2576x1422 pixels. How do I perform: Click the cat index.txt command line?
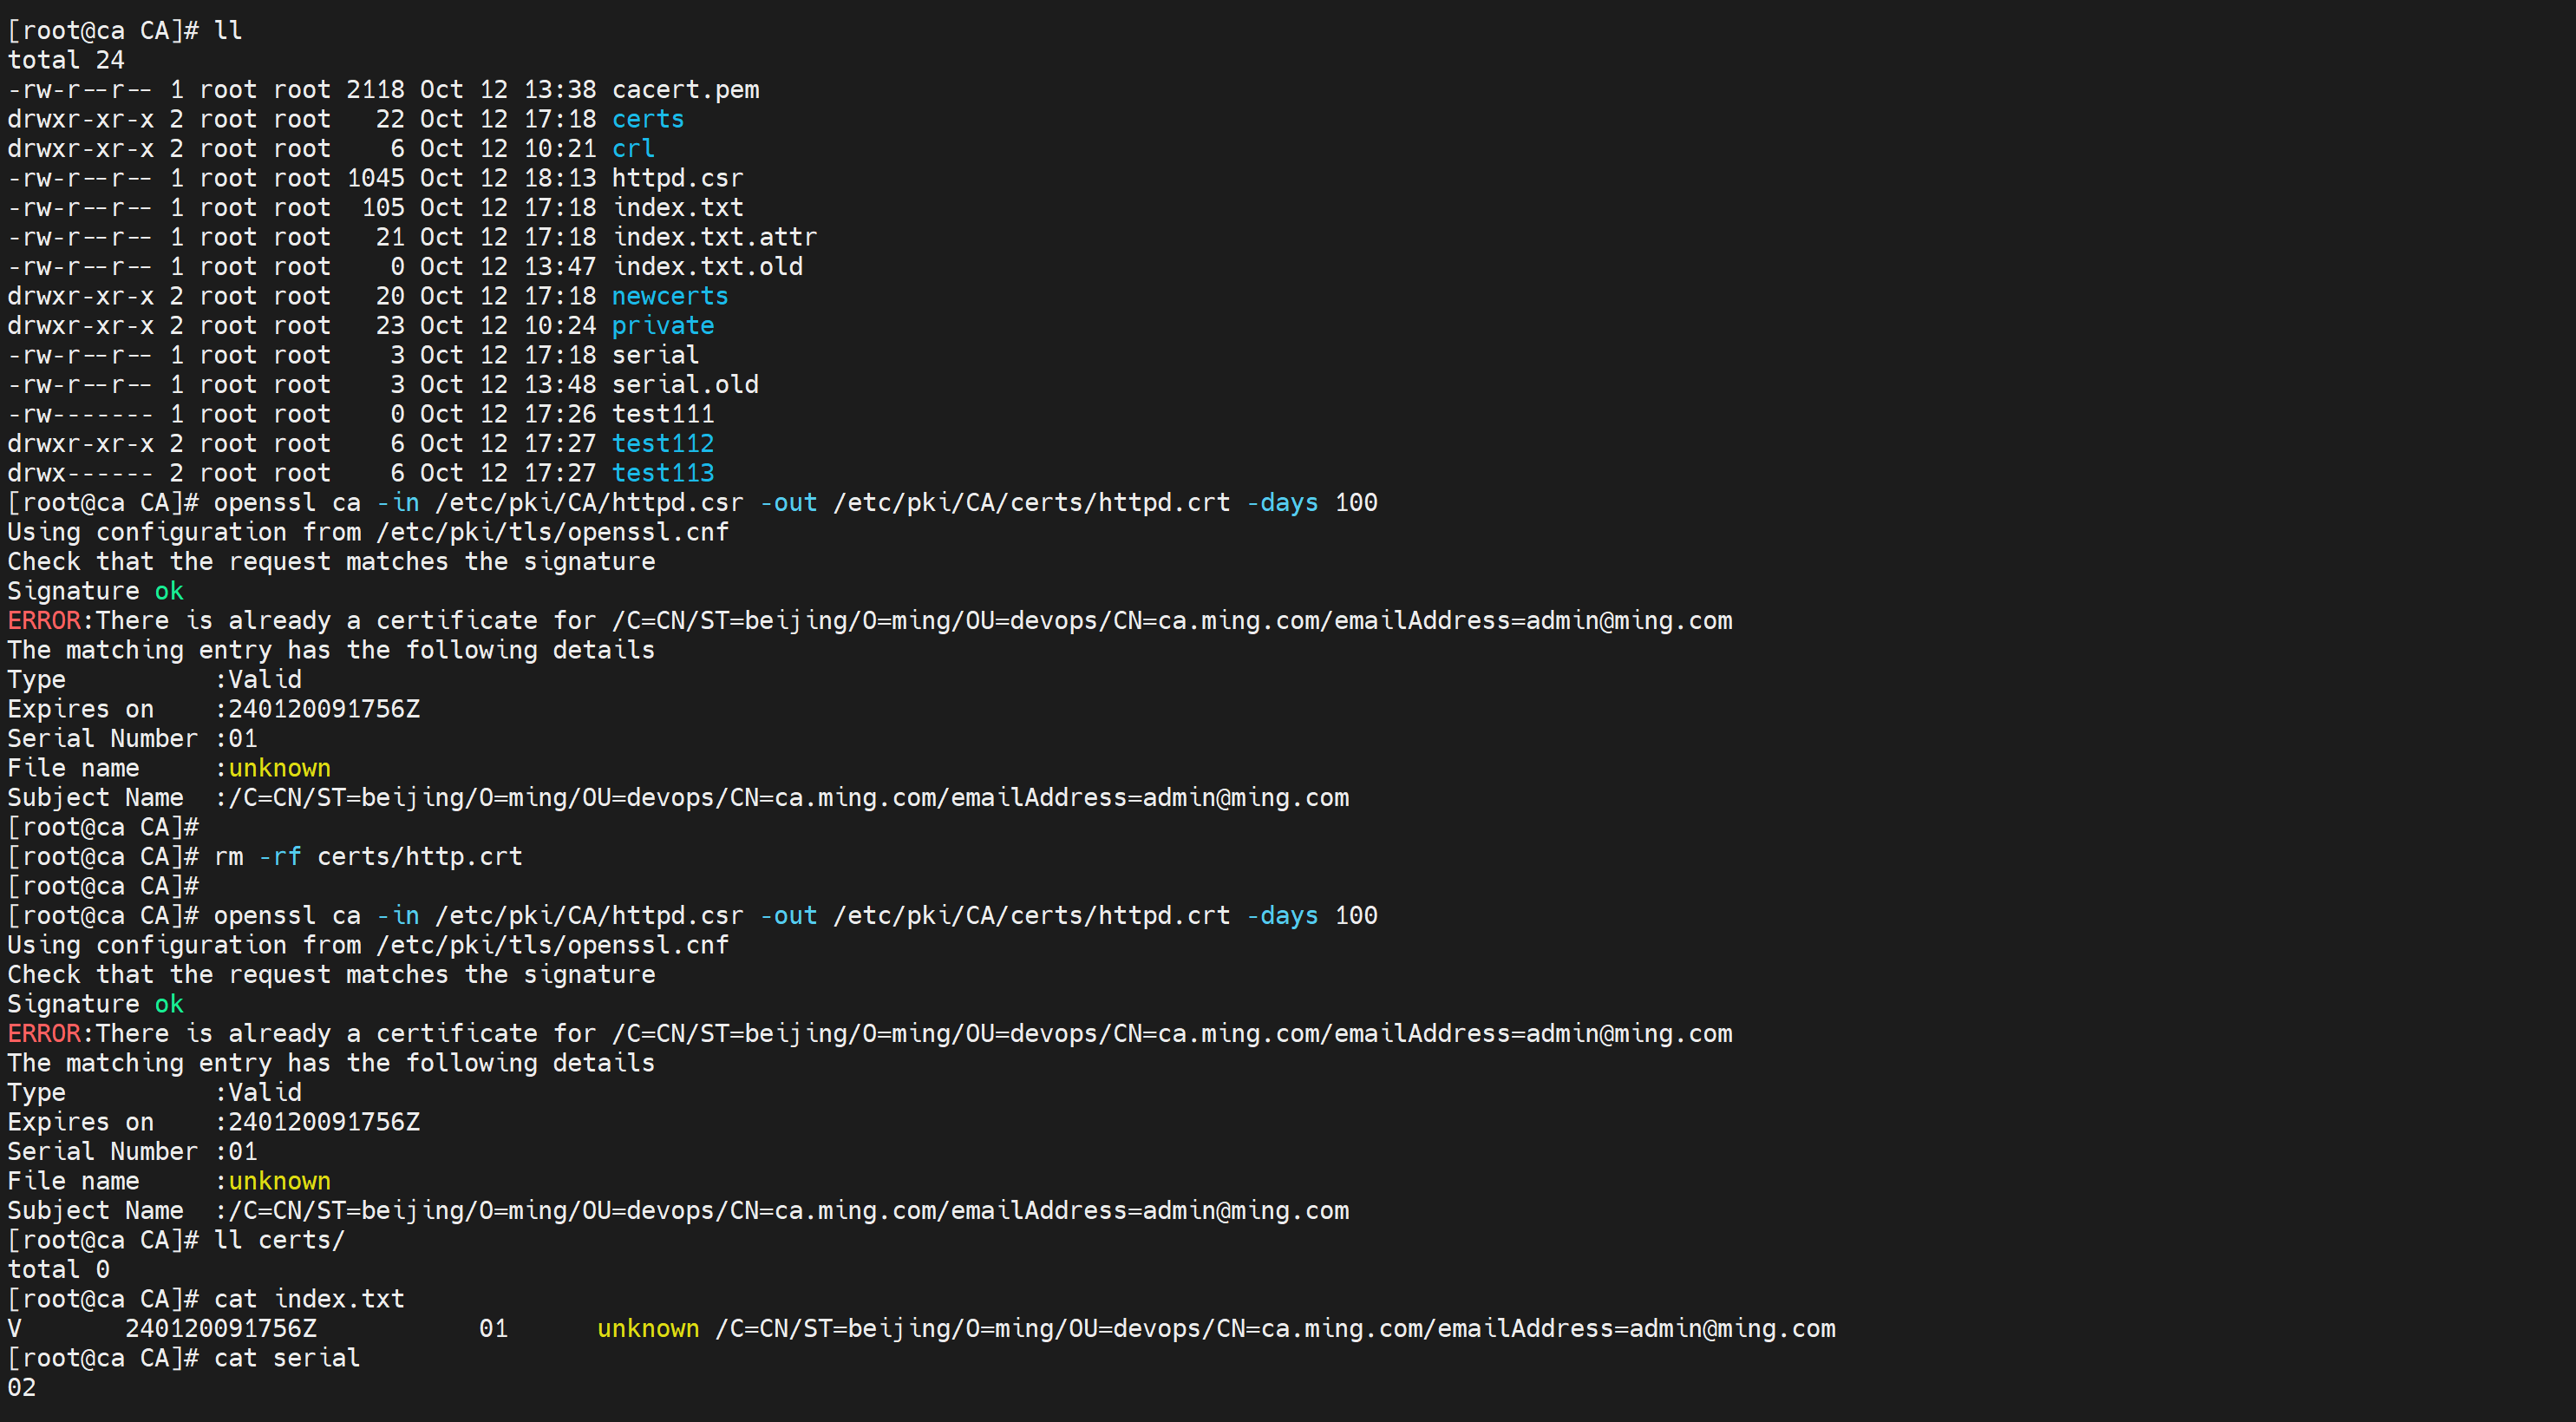coord(309,1299)
